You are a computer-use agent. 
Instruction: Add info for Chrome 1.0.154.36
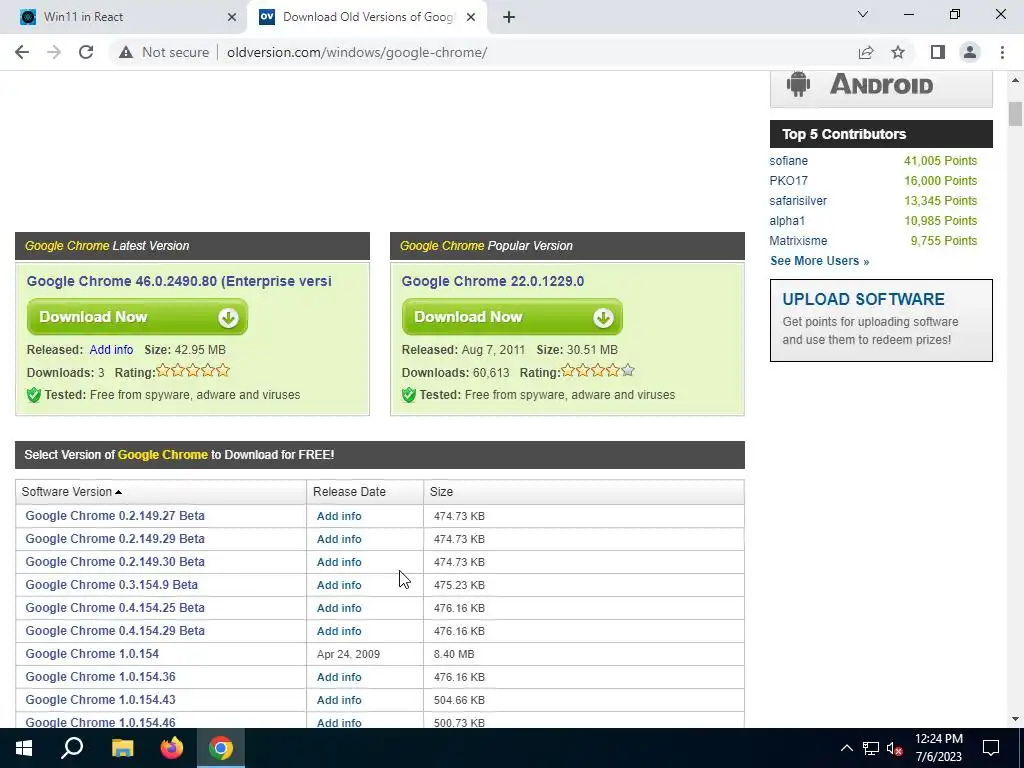click(x=339, y=677)
